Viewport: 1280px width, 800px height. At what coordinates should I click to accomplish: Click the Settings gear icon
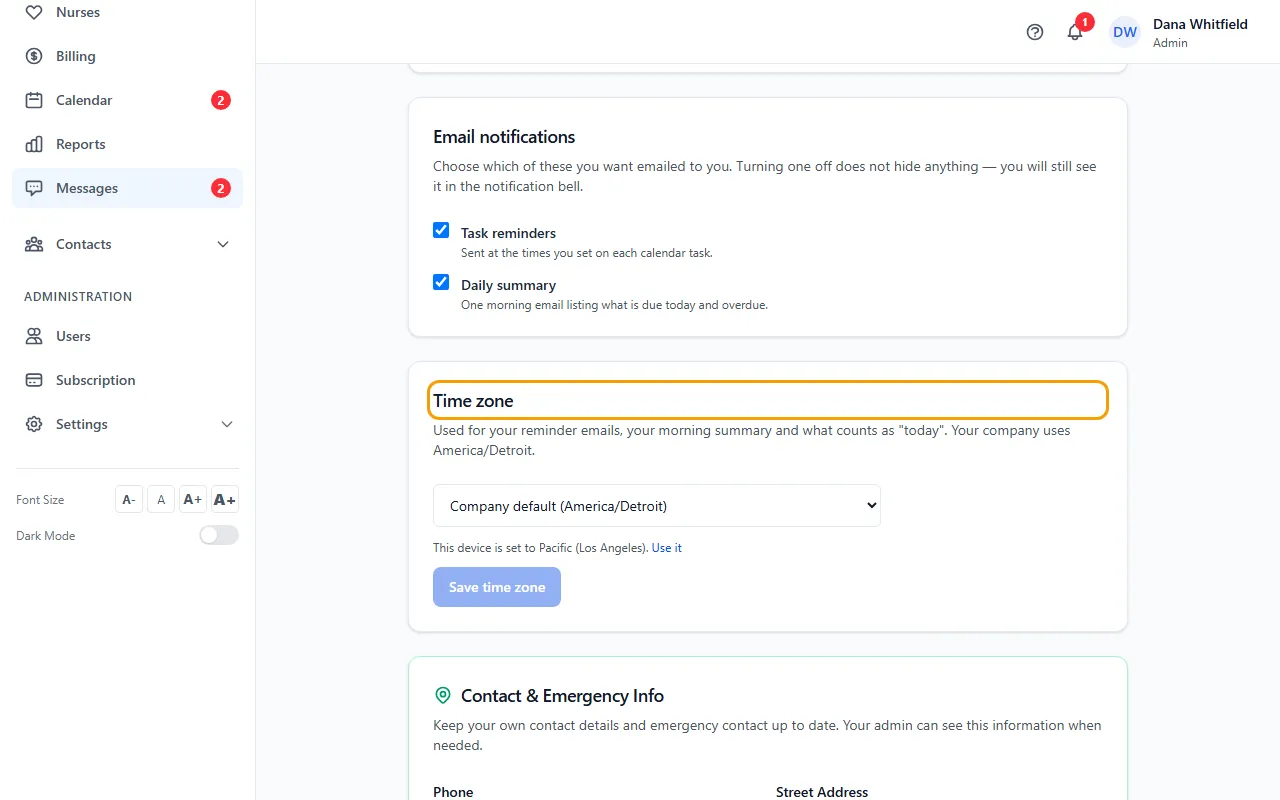(x=34, y=424)
